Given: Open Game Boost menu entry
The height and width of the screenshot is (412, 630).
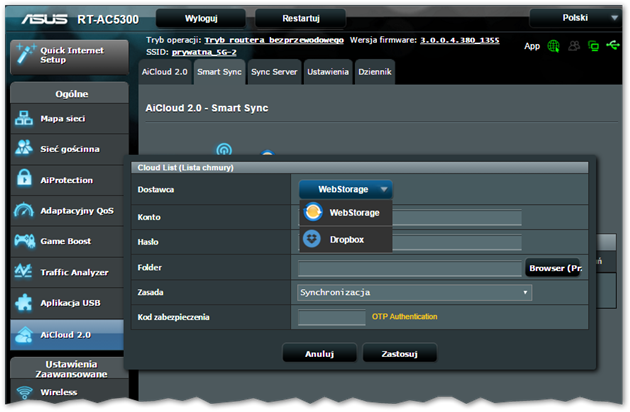Looking at the screenshot, I should point(69,241).
